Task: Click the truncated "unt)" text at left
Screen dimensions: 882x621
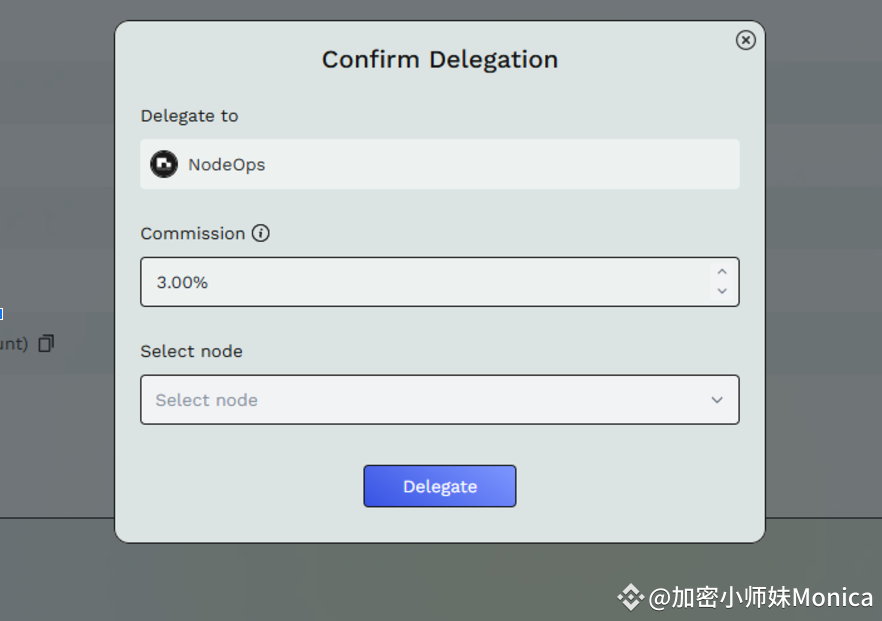Action: tap(13, 344)
